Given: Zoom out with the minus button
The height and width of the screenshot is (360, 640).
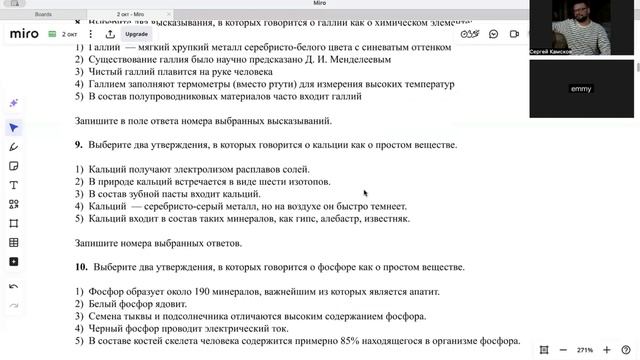Looking at the screenshot, I should [x=563, y=350].
